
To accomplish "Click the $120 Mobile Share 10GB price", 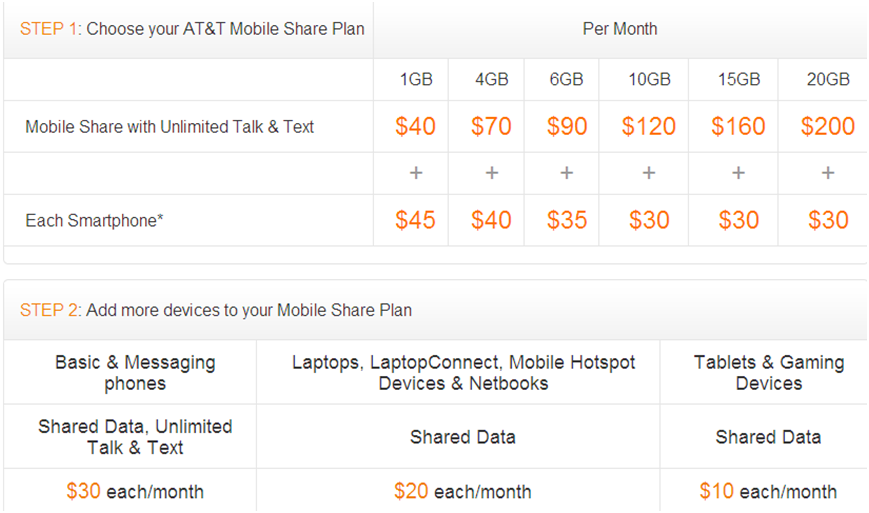I will [649, 127].
